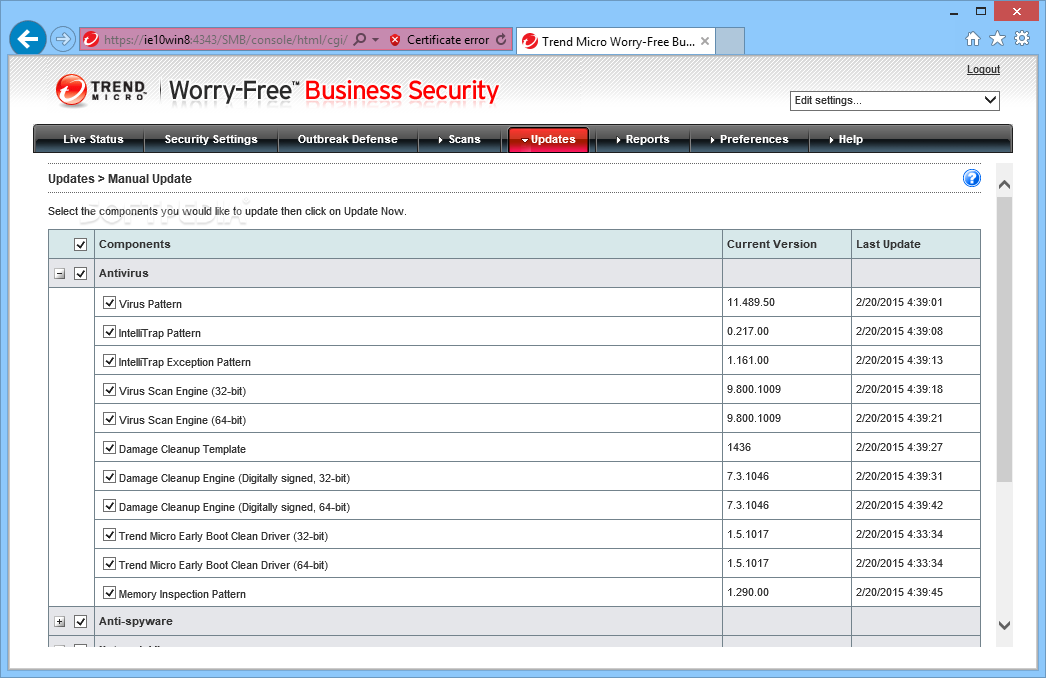Click the URL address field
The image size is (1046, 678).
pyautogui.click(x=225, y=40)
